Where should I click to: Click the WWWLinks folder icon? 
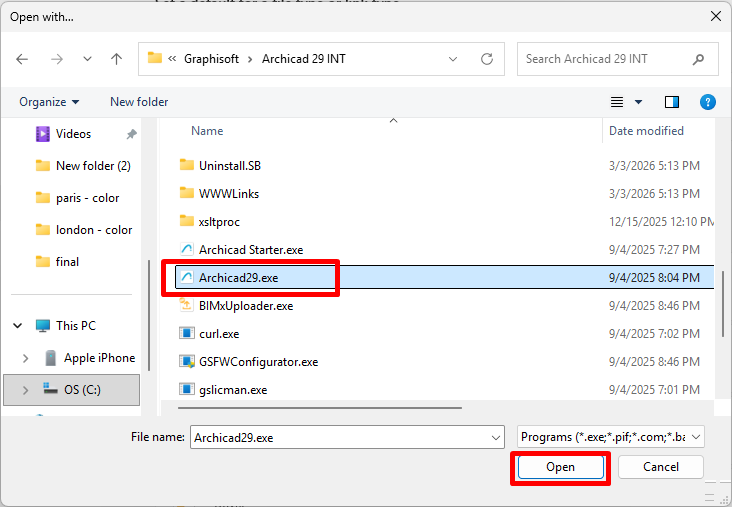[187, 193]
